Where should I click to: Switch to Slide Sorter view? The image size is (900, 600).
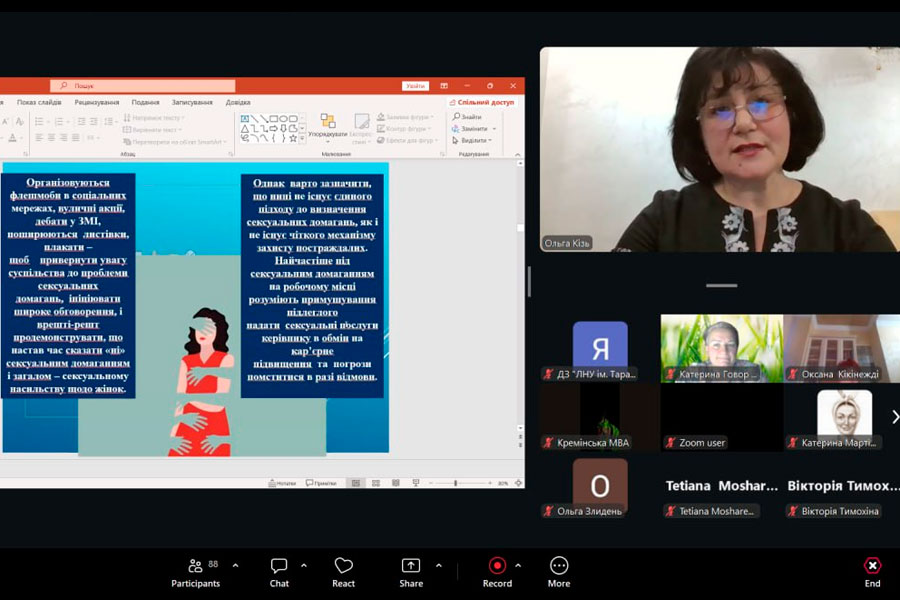(x=376, y=483)
